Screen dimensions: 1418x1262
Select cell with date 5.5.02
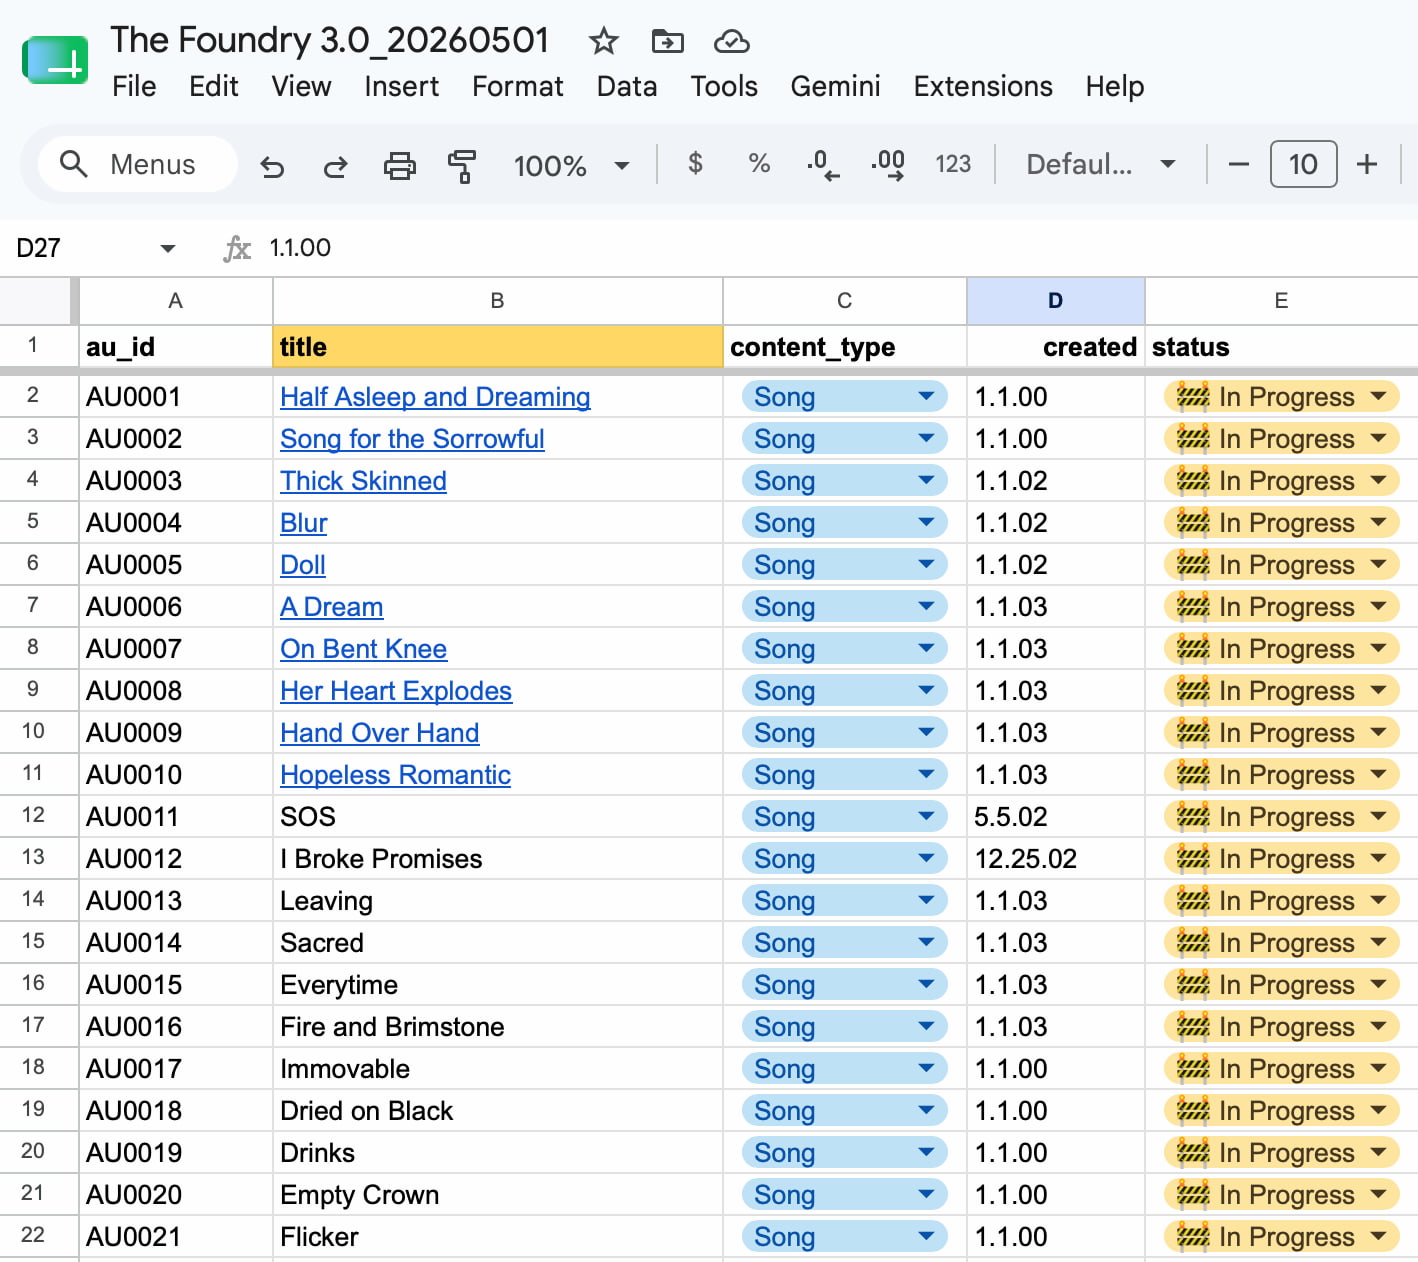click(1055, 817)
